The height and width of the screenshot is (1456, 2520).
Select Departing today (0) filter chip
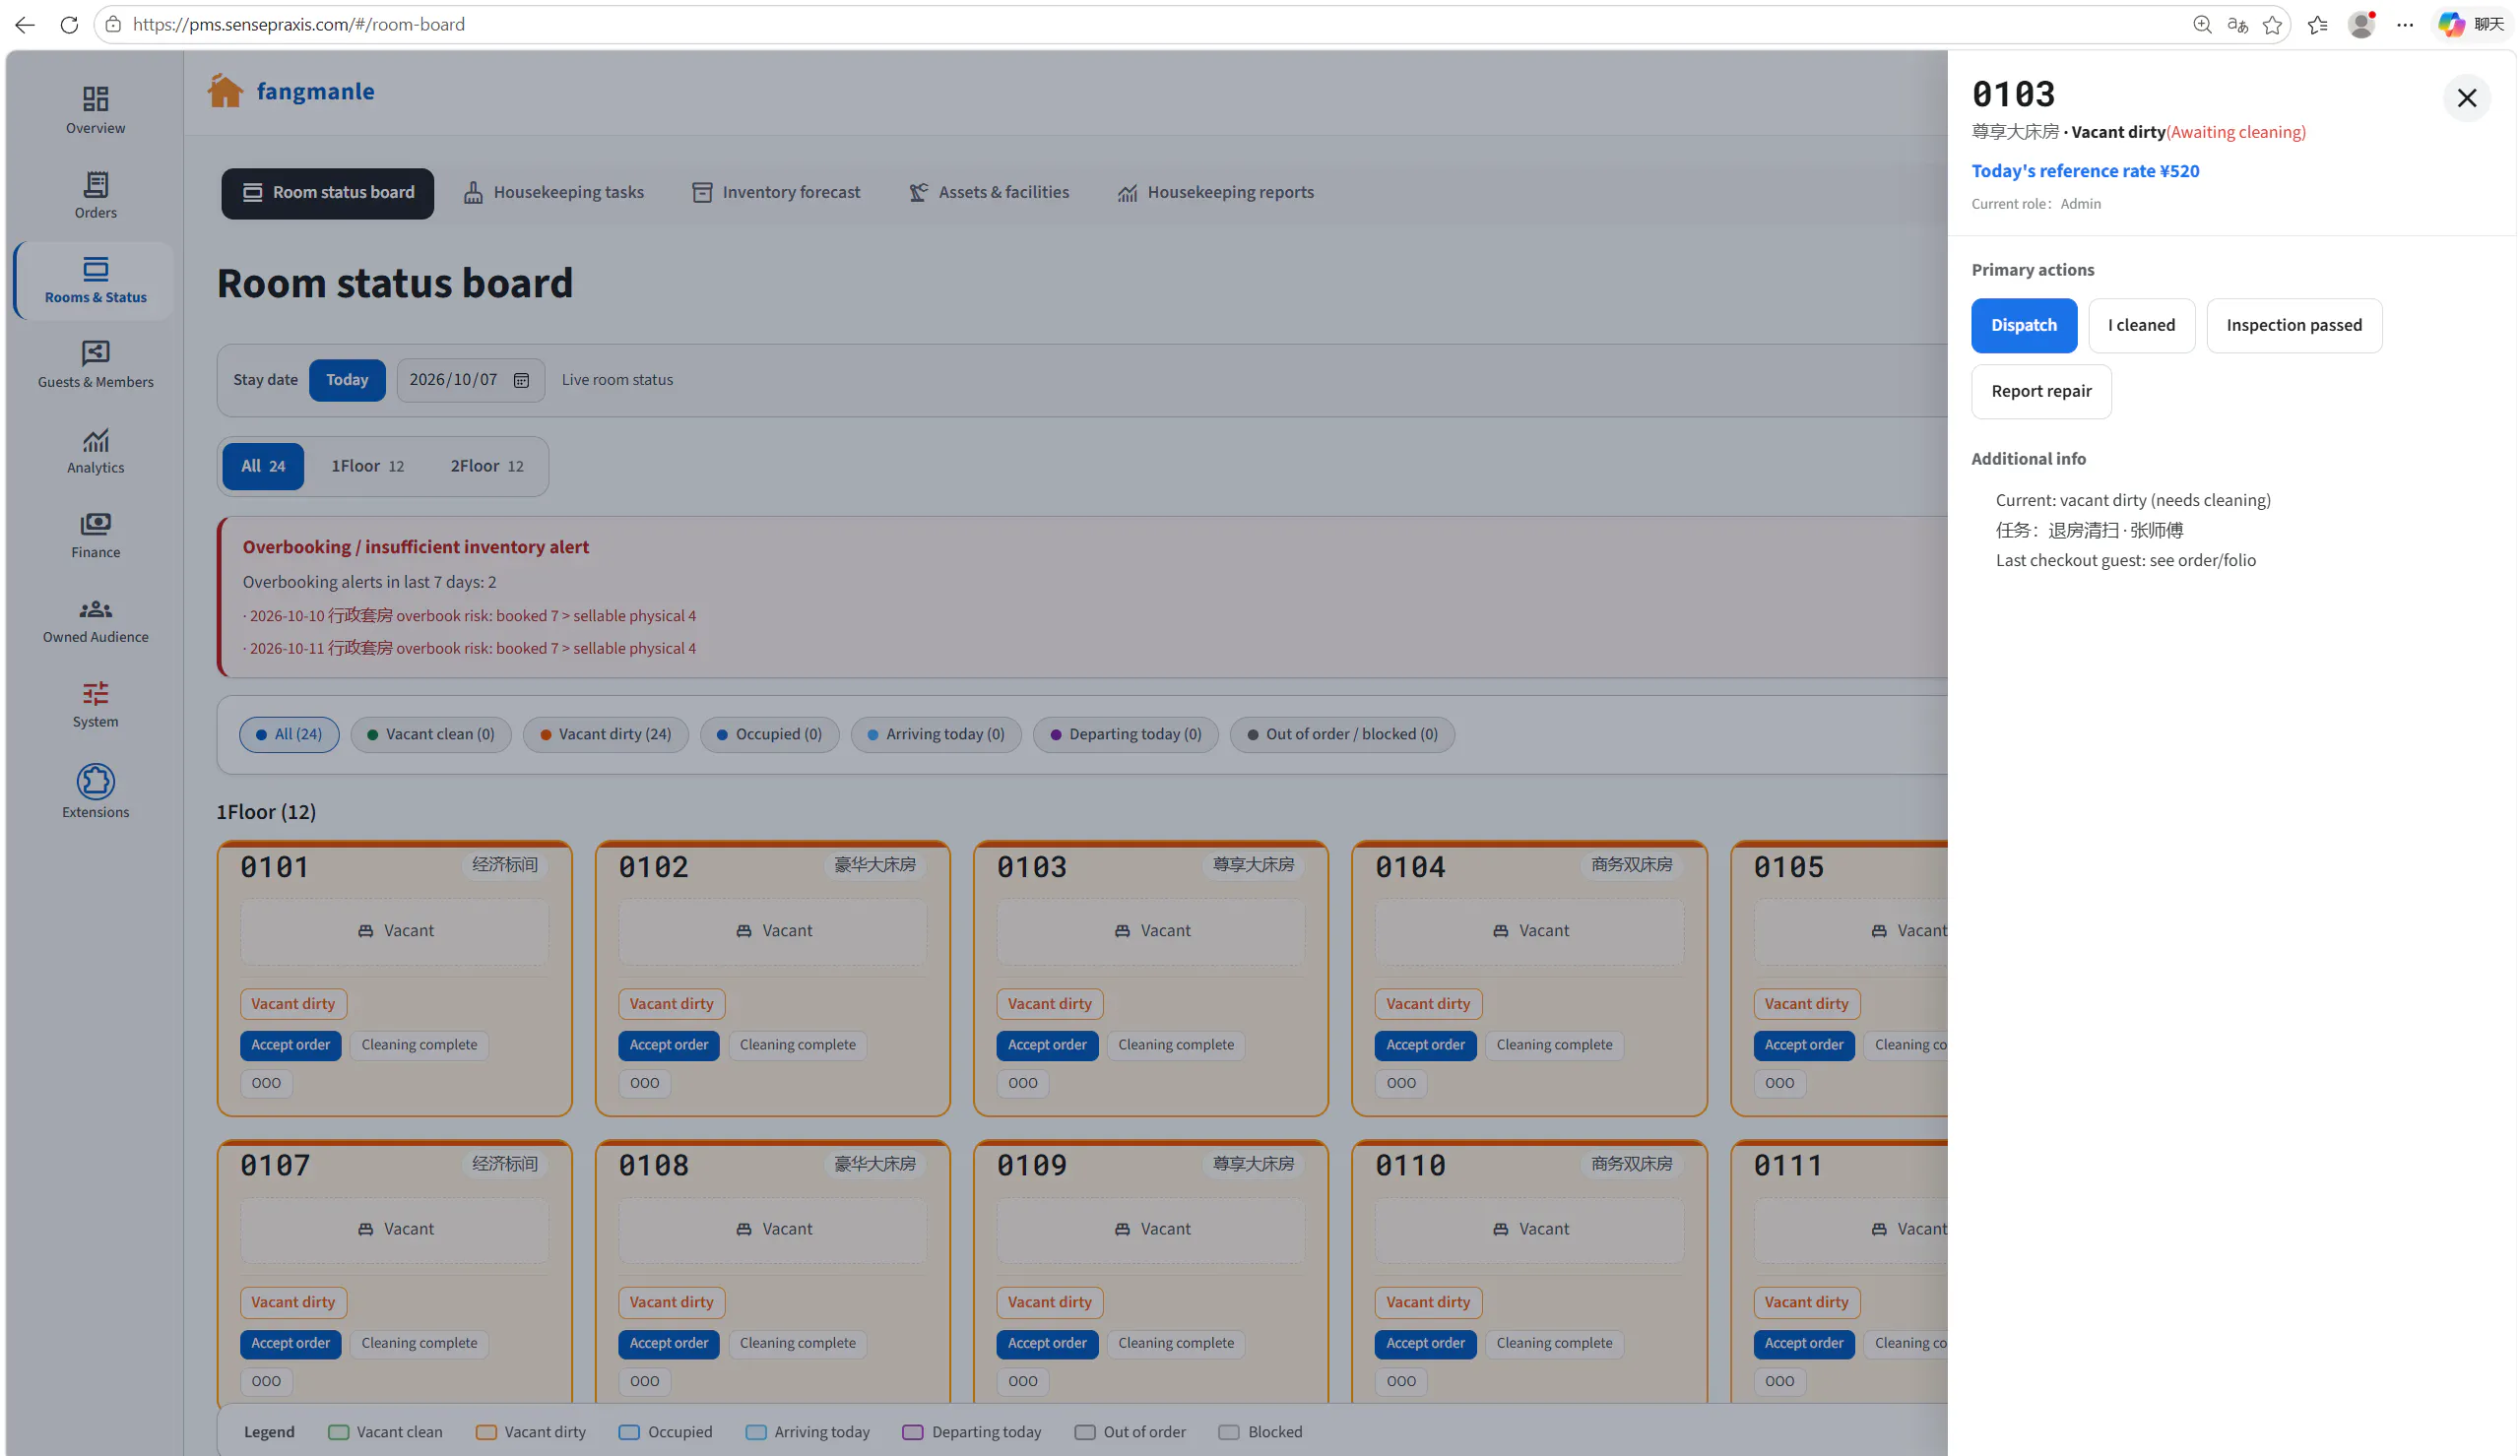pos(1125,734)
